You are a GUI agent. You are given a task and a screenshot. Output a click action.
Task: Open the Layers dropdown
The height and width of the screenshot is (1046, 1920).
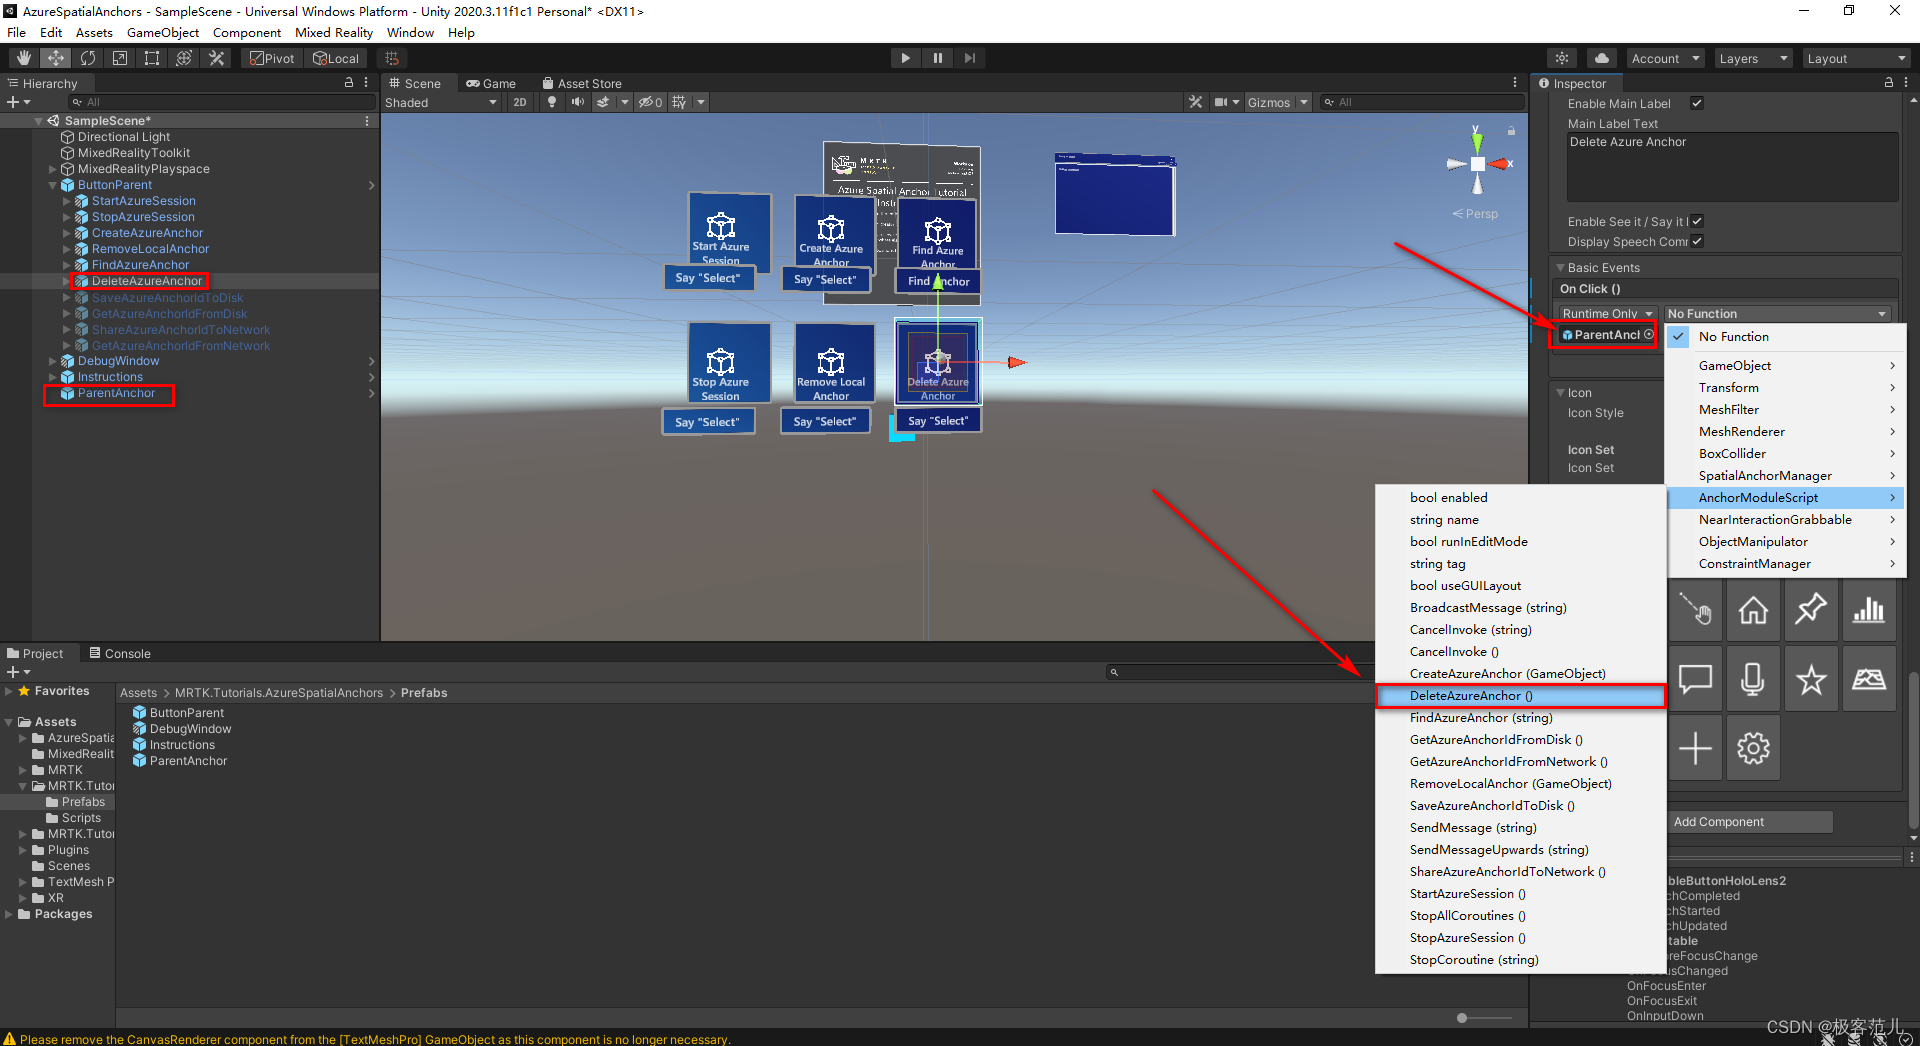coord(1753,58)
